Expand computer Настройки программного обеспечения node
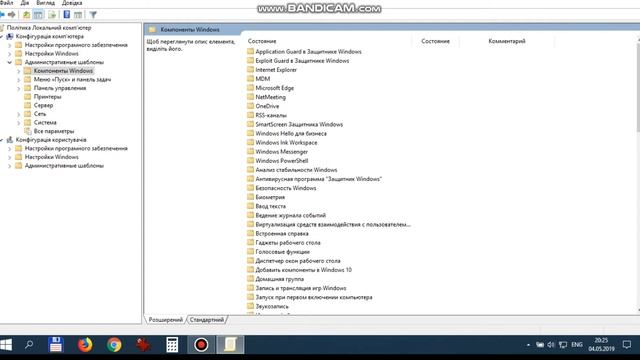Viewport: 640px width, 360px height. 9,45
